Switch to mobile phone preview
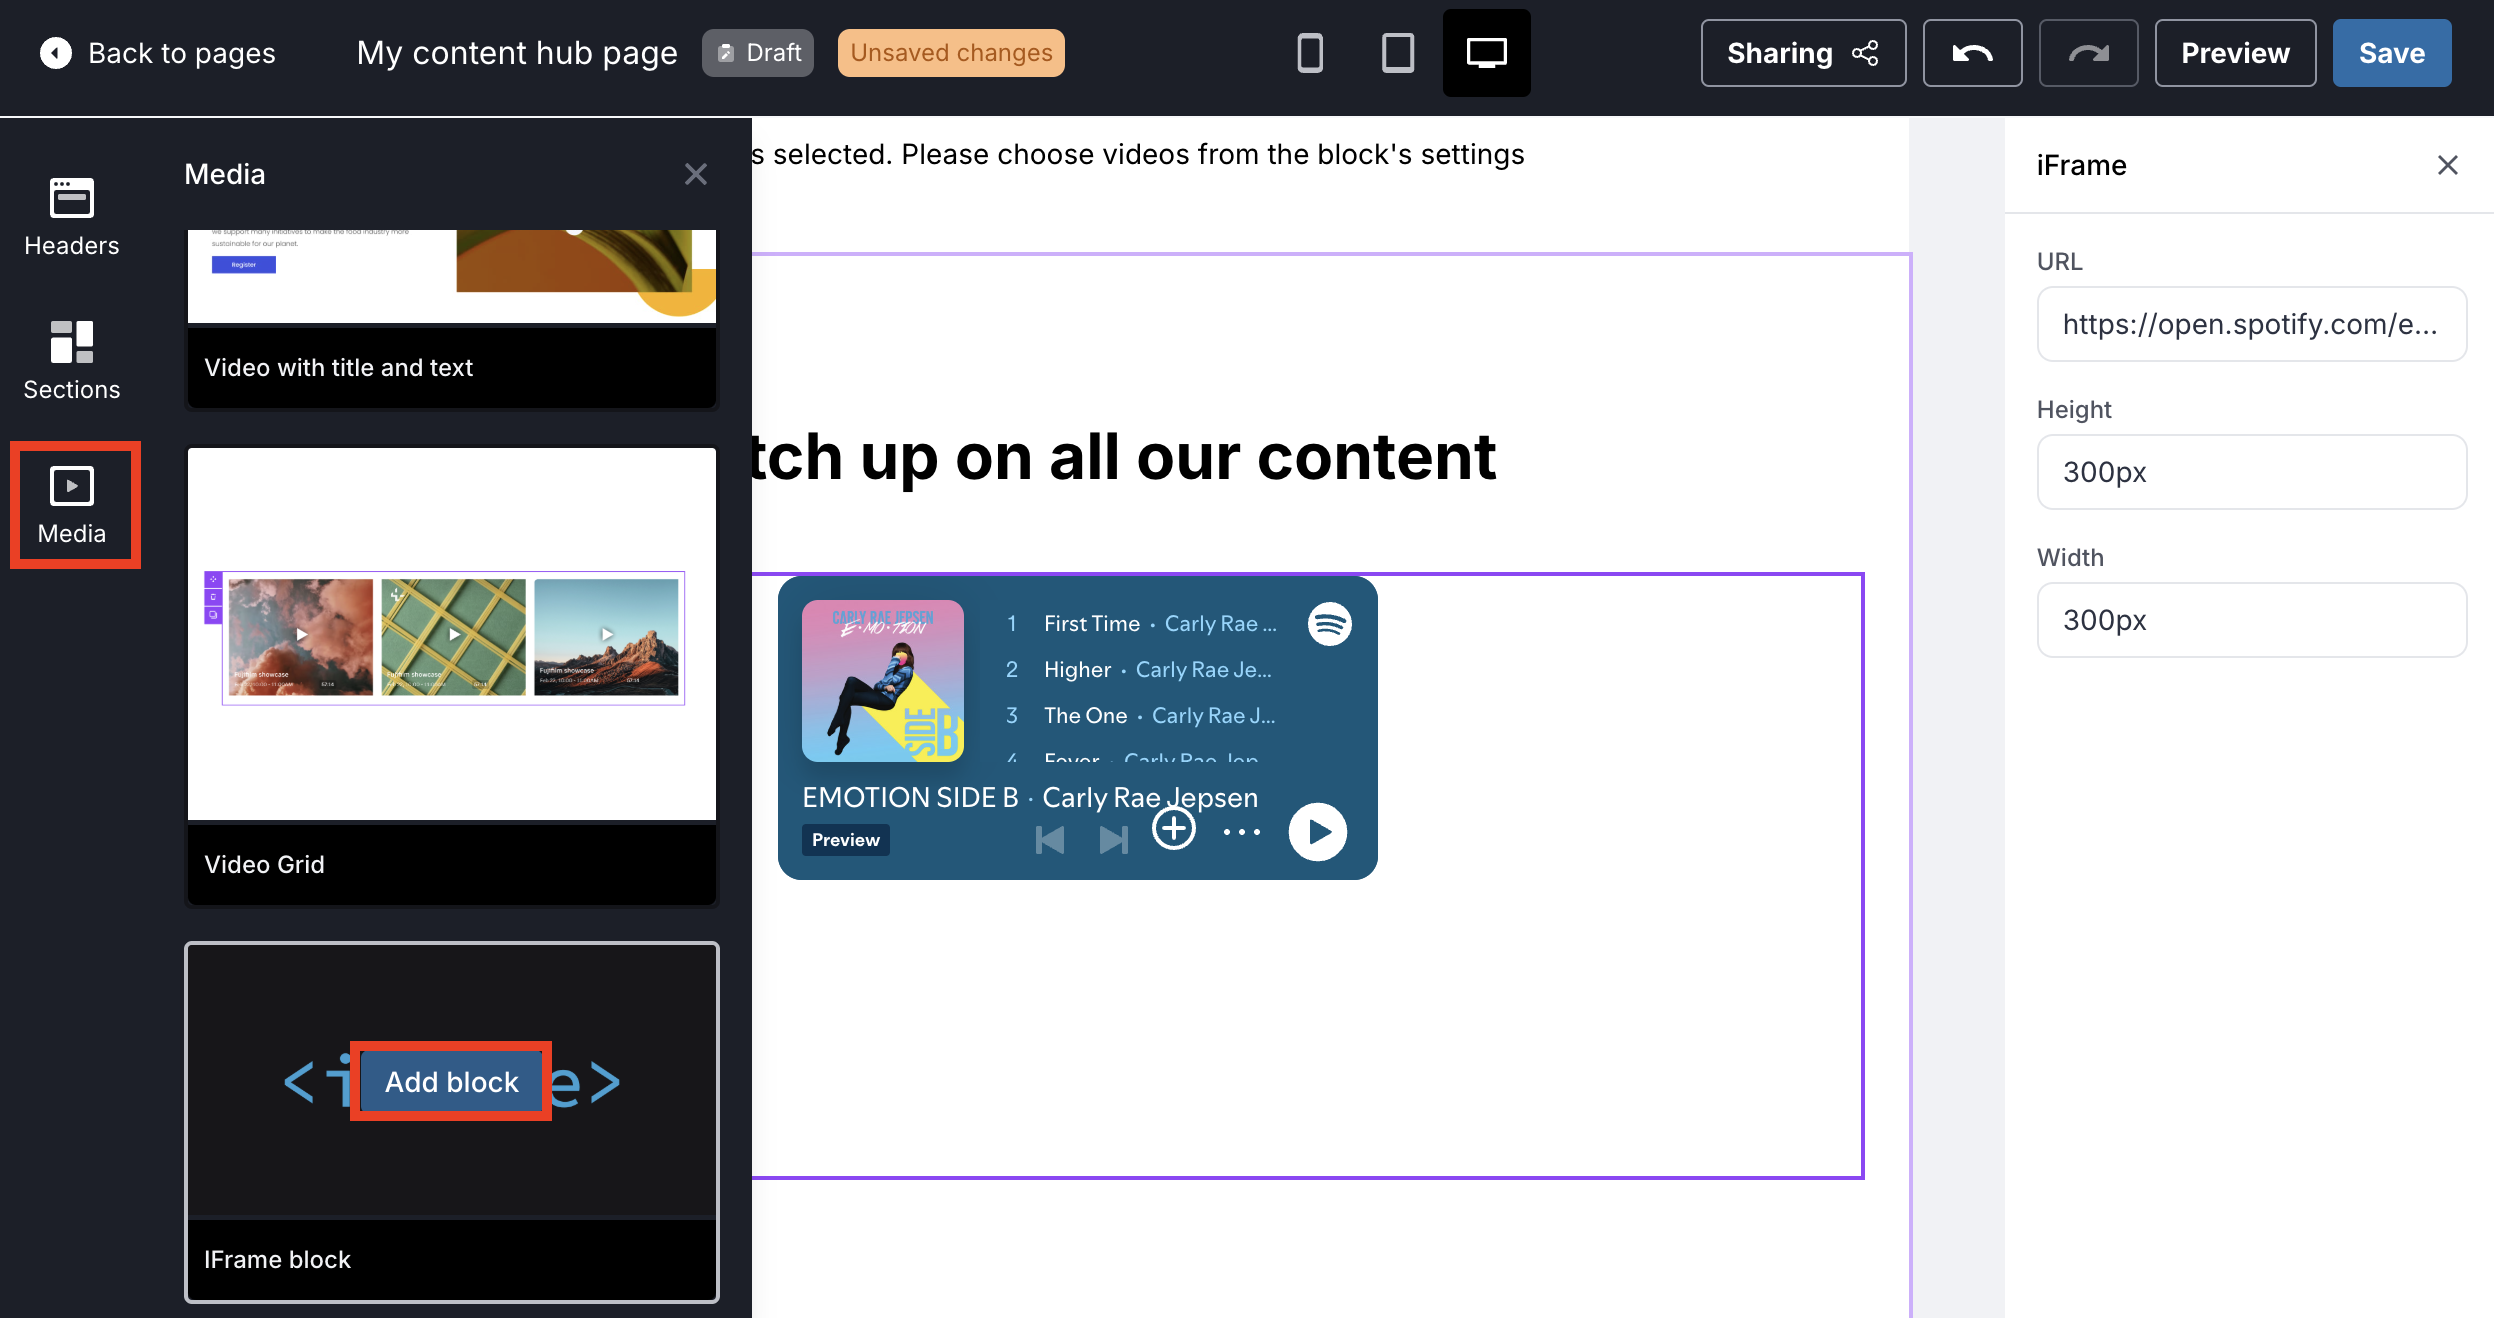 point(1310,53)
